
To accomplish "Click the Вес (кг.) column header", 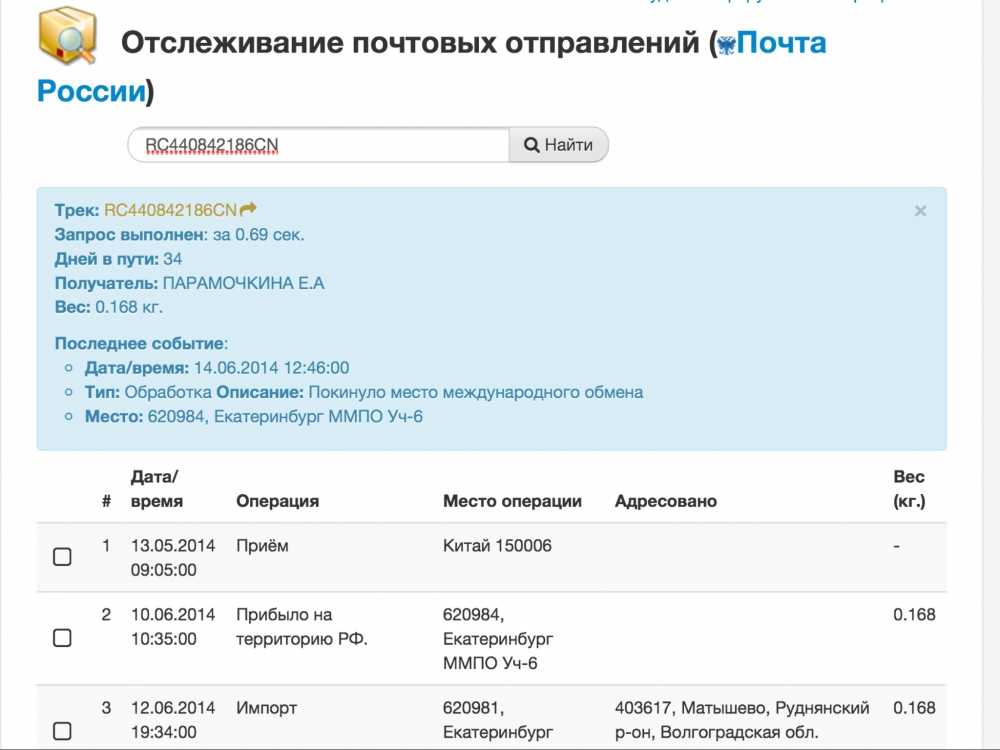I will click(909, 489).
